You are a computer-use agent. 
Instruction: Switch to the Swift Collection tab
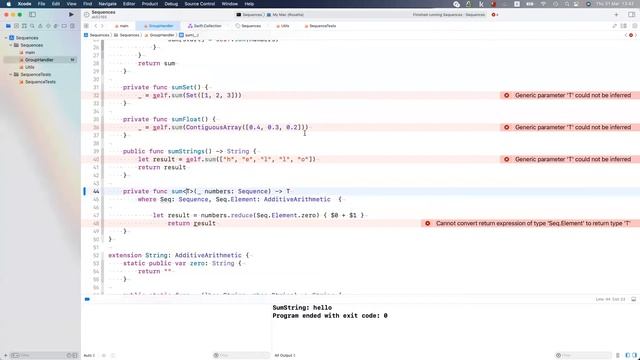[204, 26]
